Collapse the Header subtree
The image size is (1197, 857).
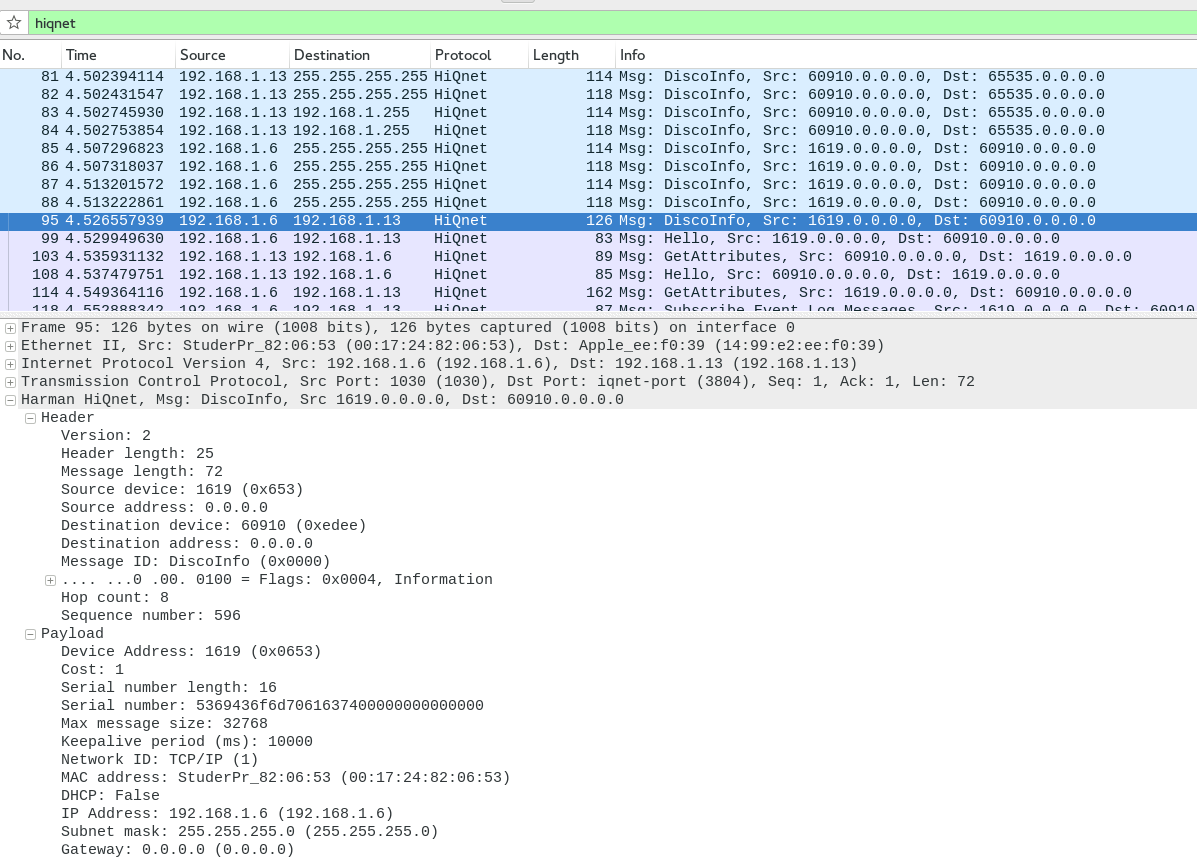click(x=30, y=418)
